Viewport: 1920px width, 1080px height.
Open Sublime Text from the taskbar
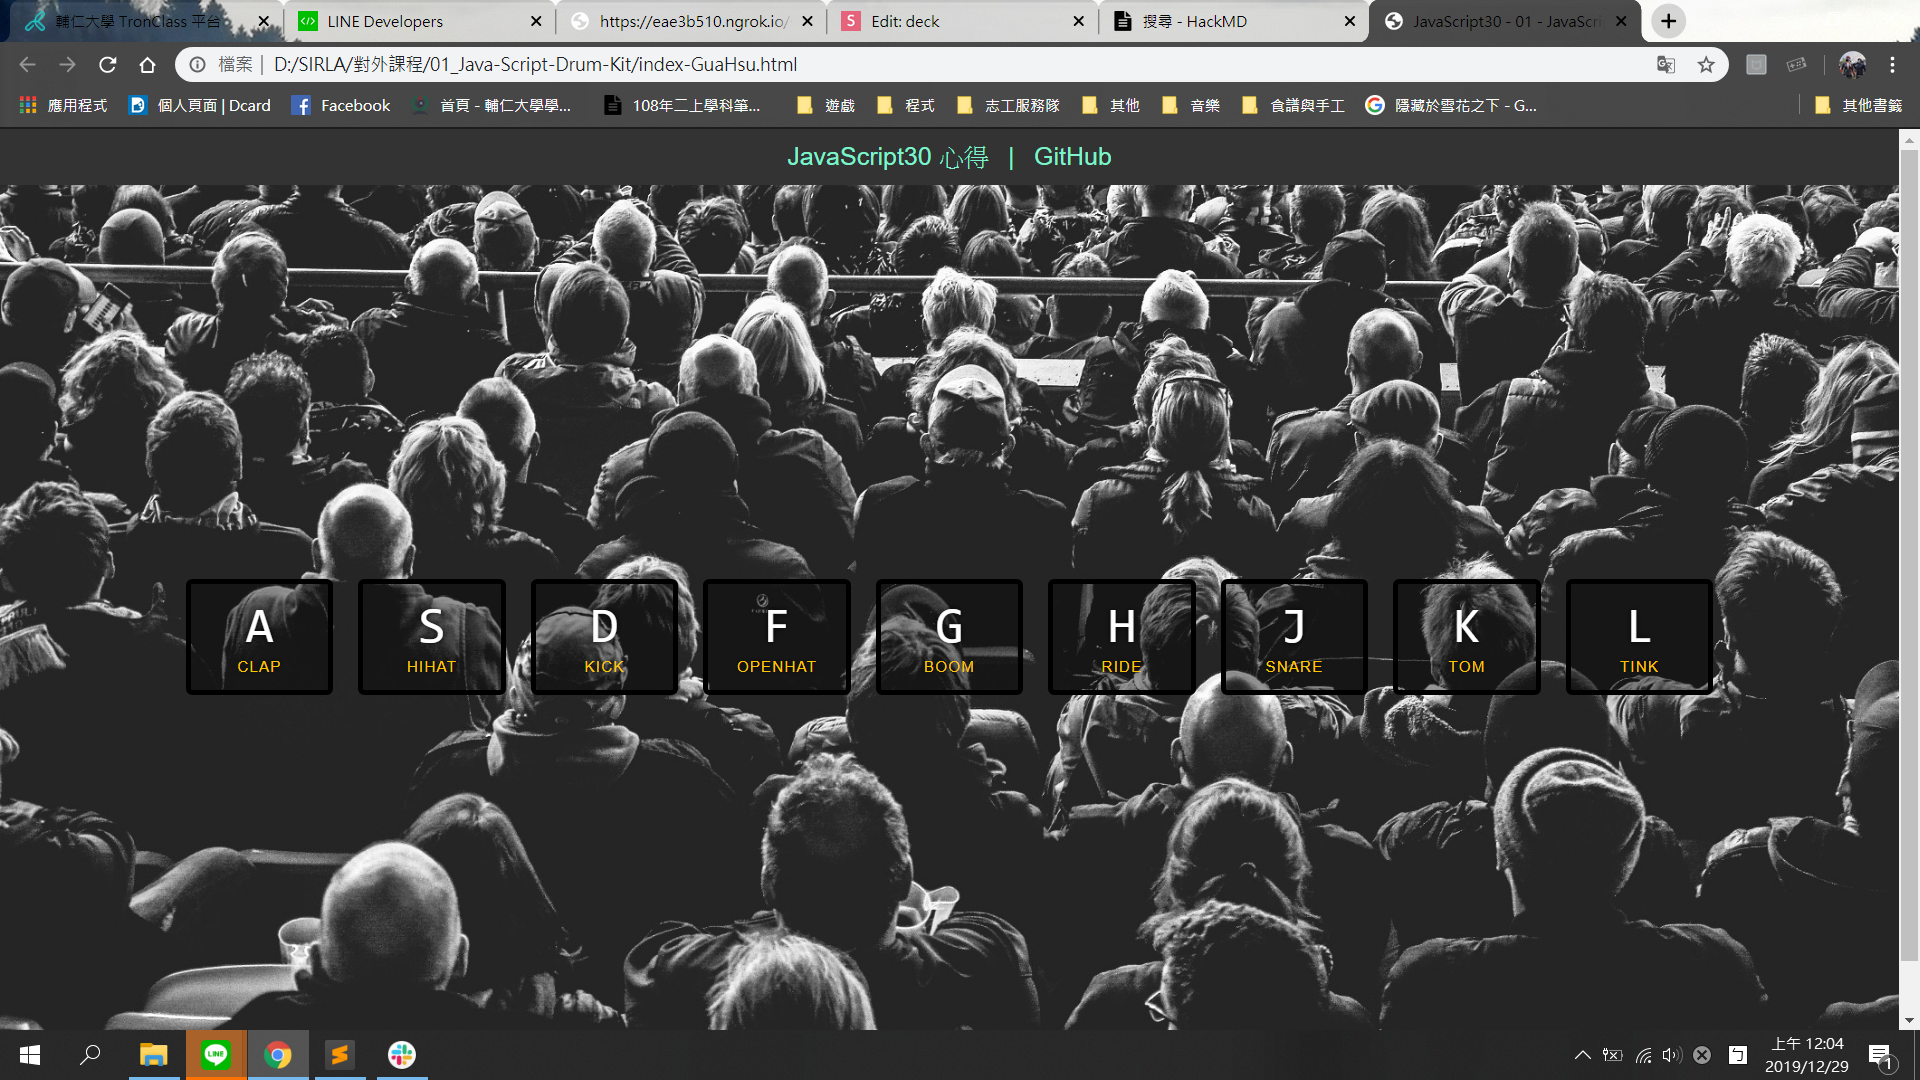(340, 1054)
